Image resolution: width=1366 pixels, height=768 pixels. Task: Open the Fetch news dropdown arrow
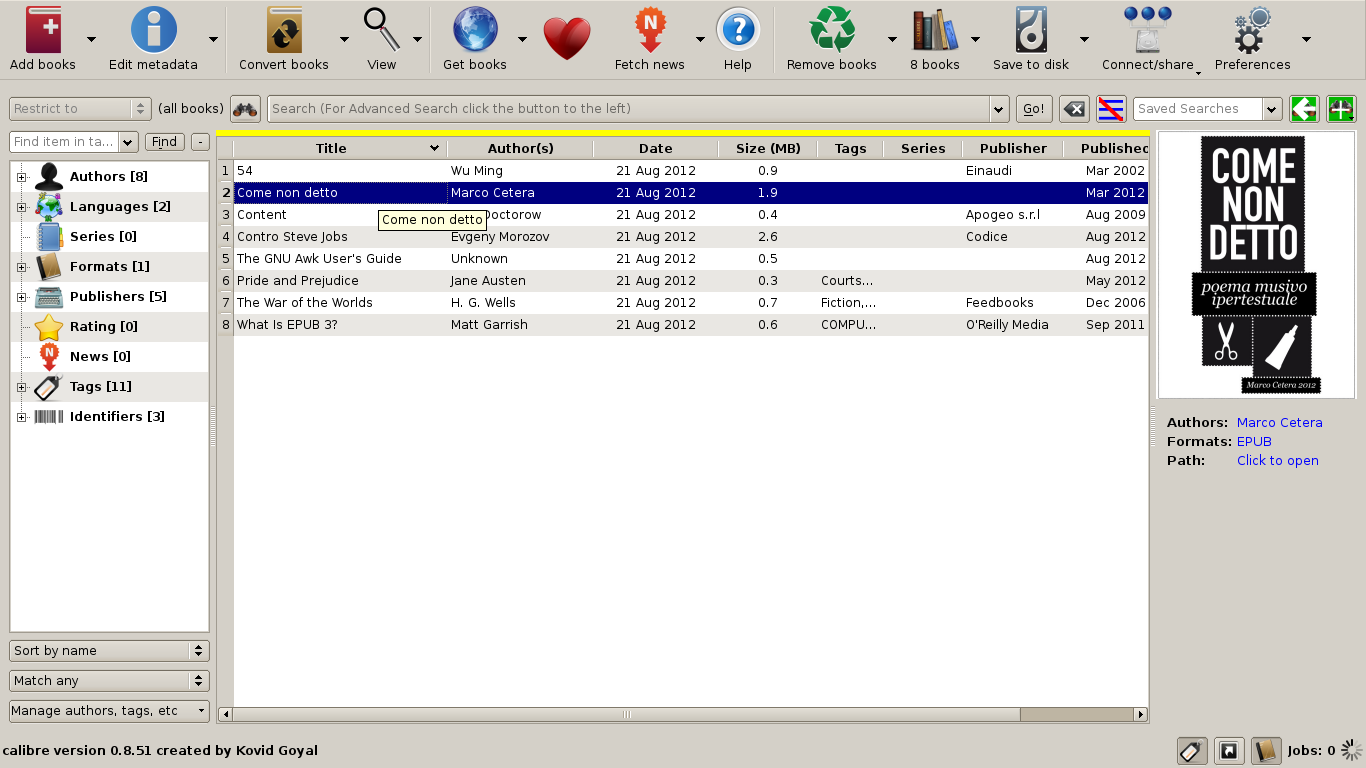click(700, 39)
